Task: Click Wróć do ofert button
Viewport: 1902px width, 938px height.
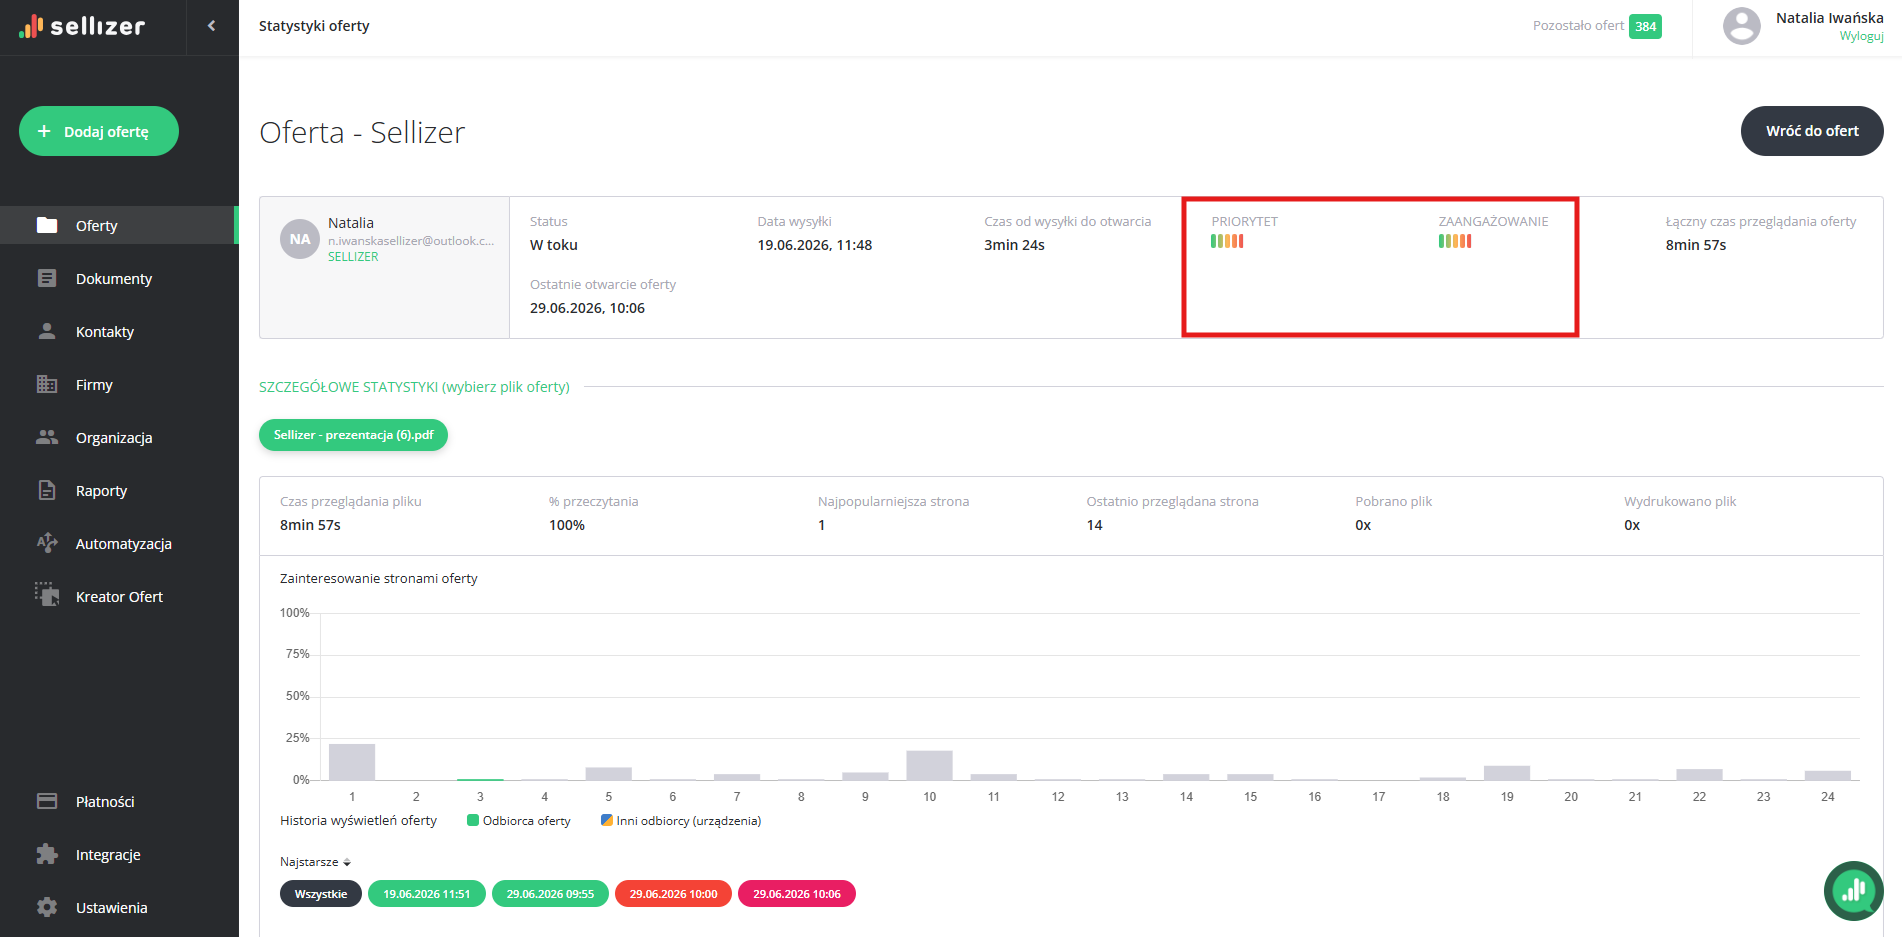Action: point(1812,131)
